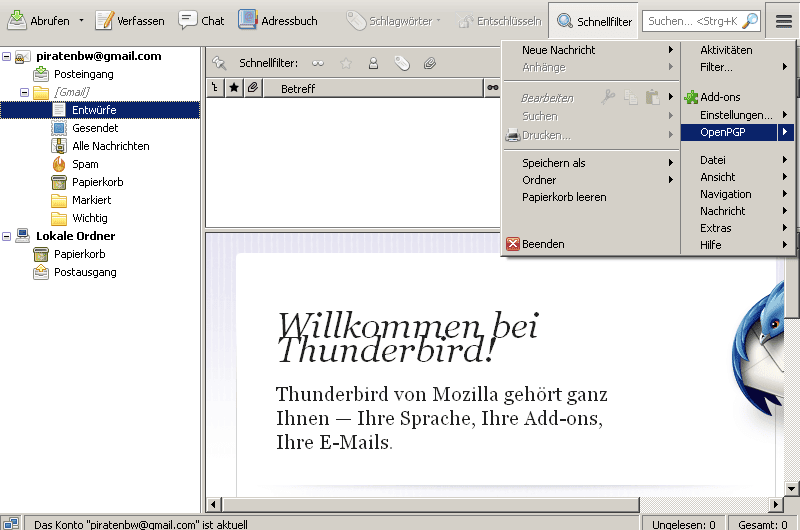Collapse the Lokale Ordner tree

pos(6,236)
